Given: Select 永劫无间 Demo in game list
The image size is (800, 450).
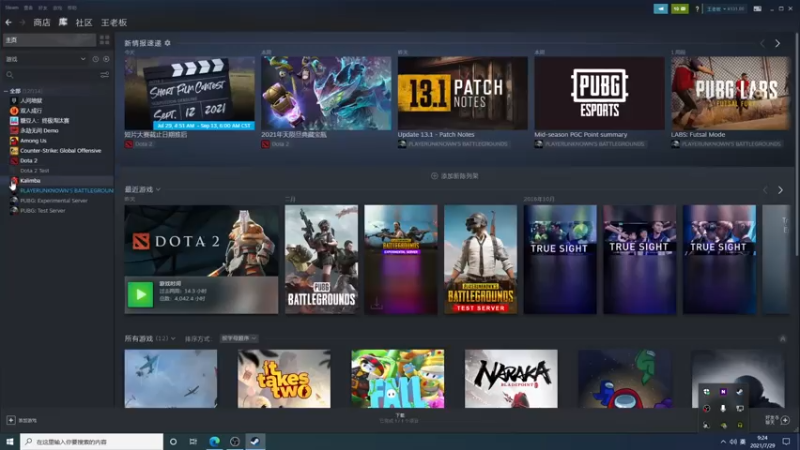Looking at the screenshot, I should click(39, 131).
